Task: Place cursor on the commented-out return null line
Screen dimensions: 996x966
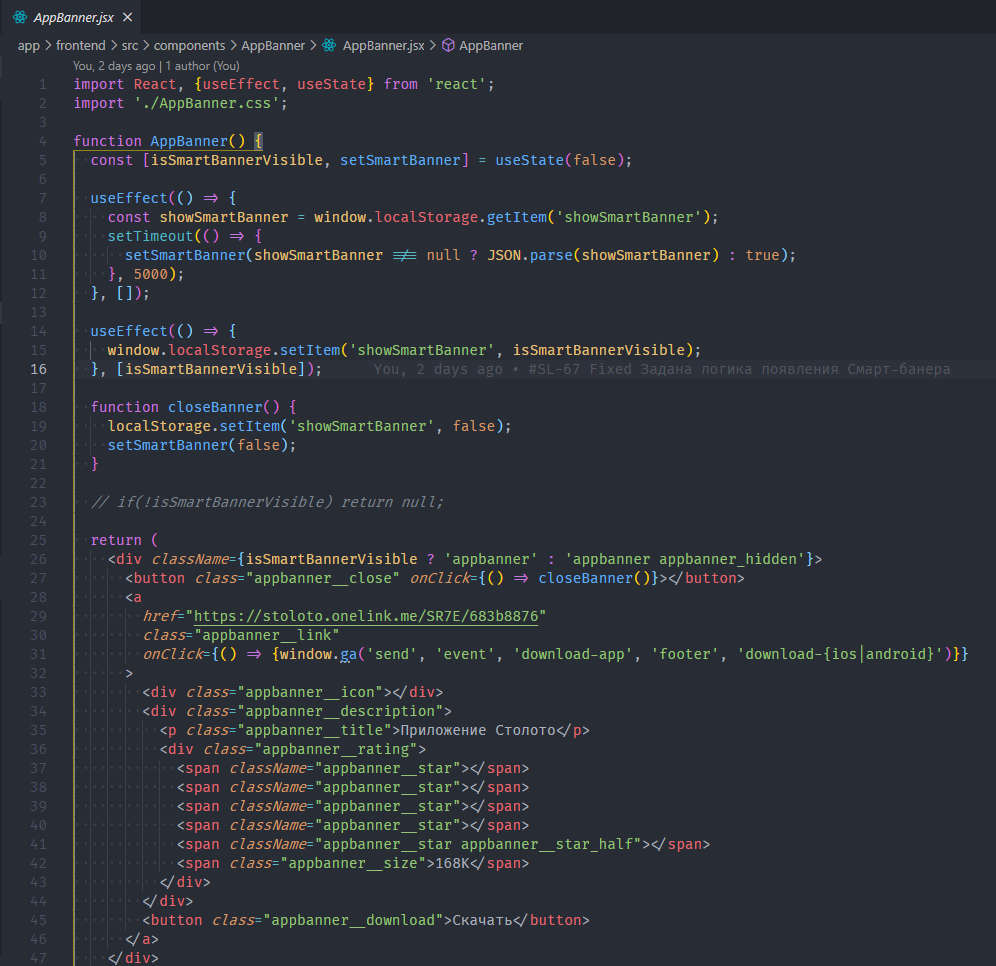Action: pyautogui.click(x=266, y=502)
